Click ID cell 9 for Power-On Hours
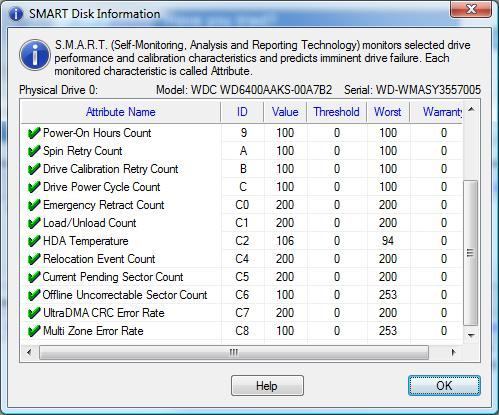Viewport: 499px width, 415px height. 244,133
